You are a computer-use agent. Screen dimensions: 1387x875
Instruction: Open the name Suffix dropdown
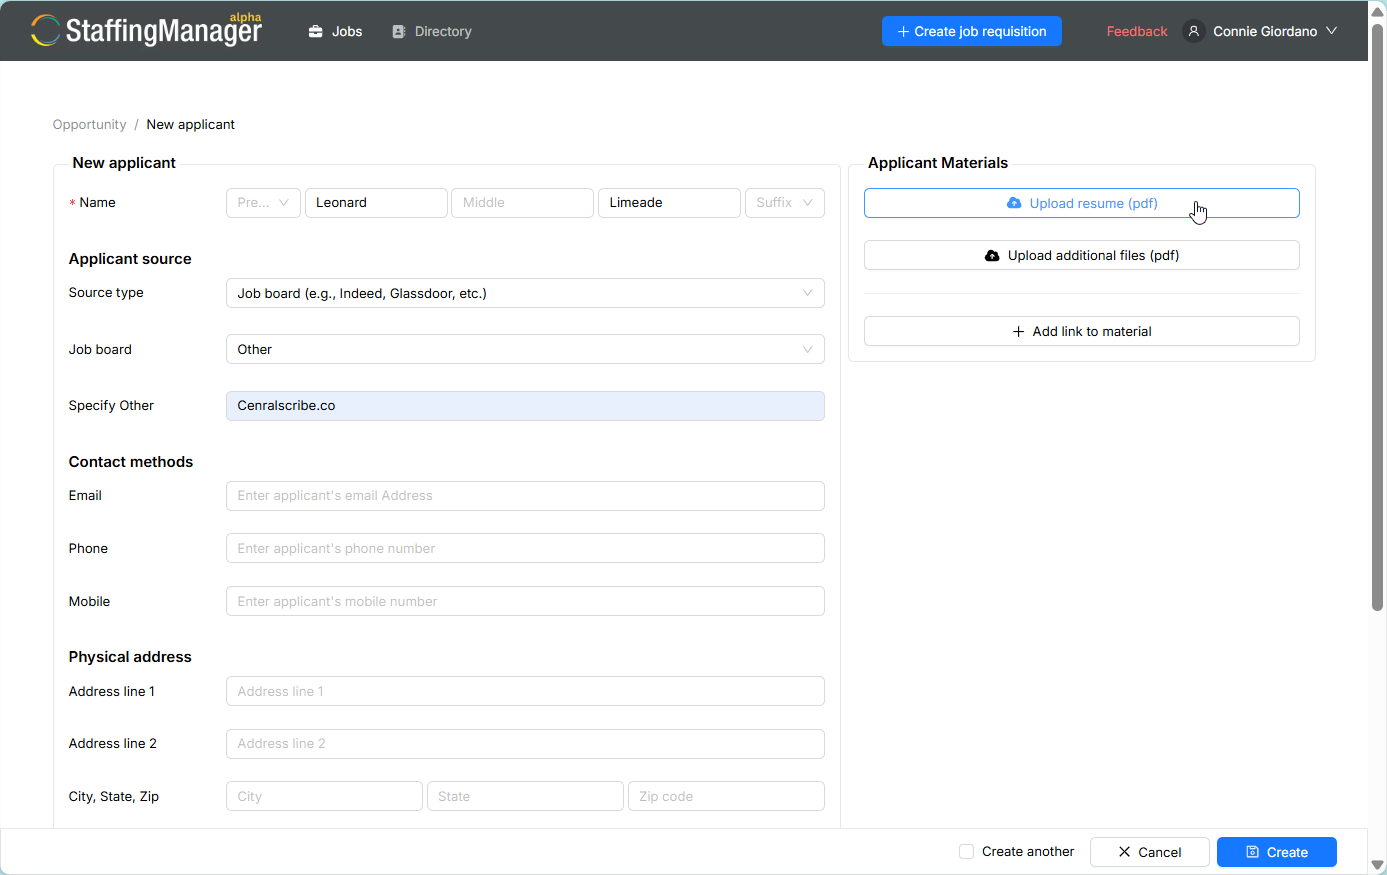(x=785, y=202)
